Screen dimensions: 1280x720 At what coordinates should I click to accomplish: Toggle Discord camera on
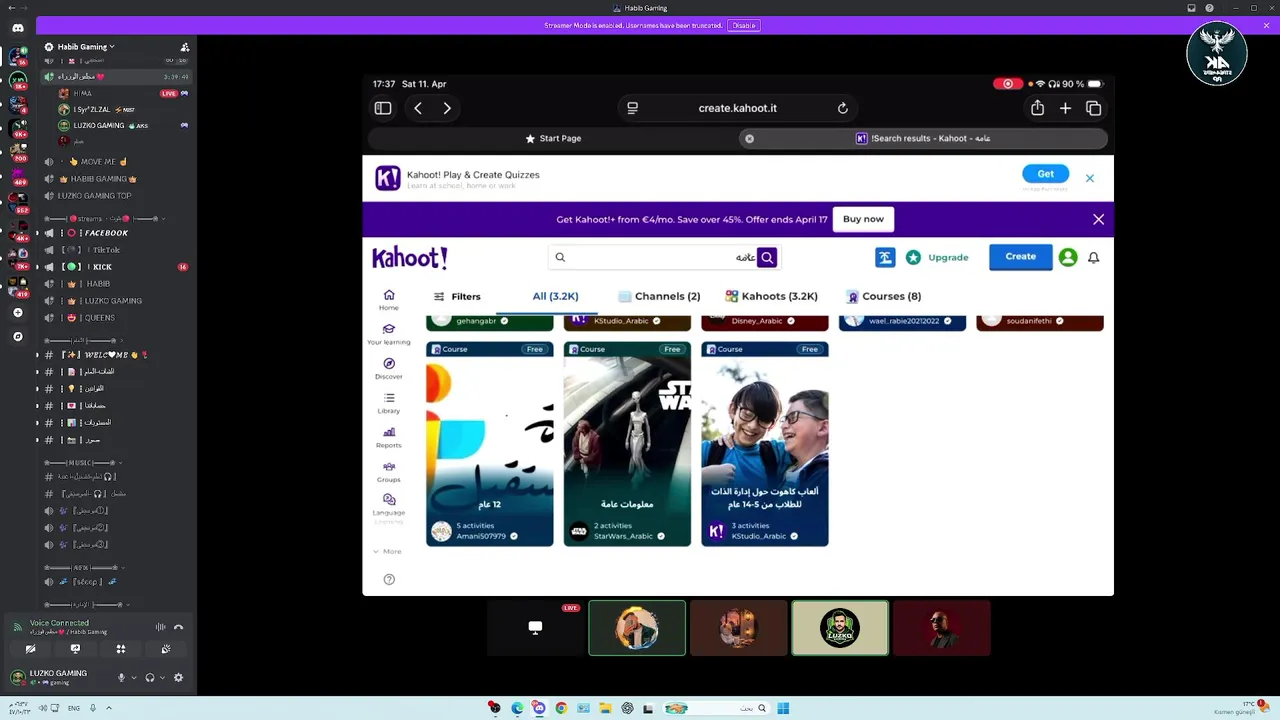tap(30, 649)
